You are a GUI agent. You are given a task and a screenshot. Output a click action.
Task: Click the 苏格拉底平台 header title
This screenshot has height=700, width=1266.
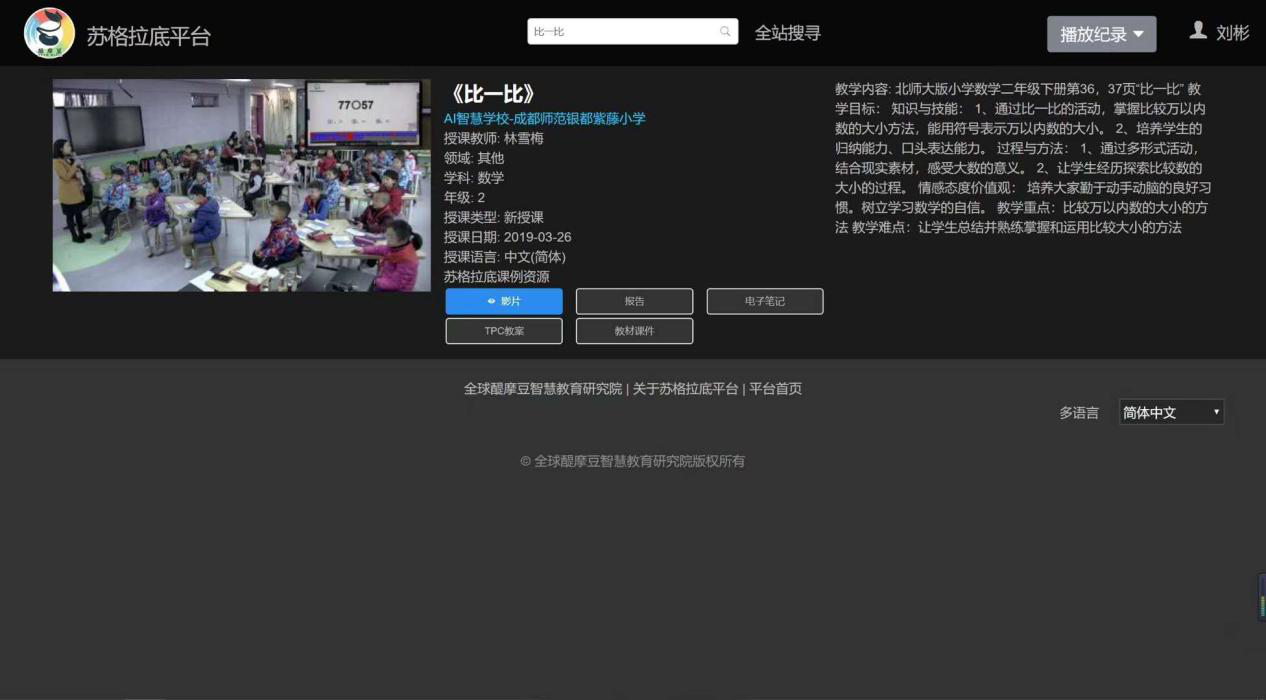[148, 36]
